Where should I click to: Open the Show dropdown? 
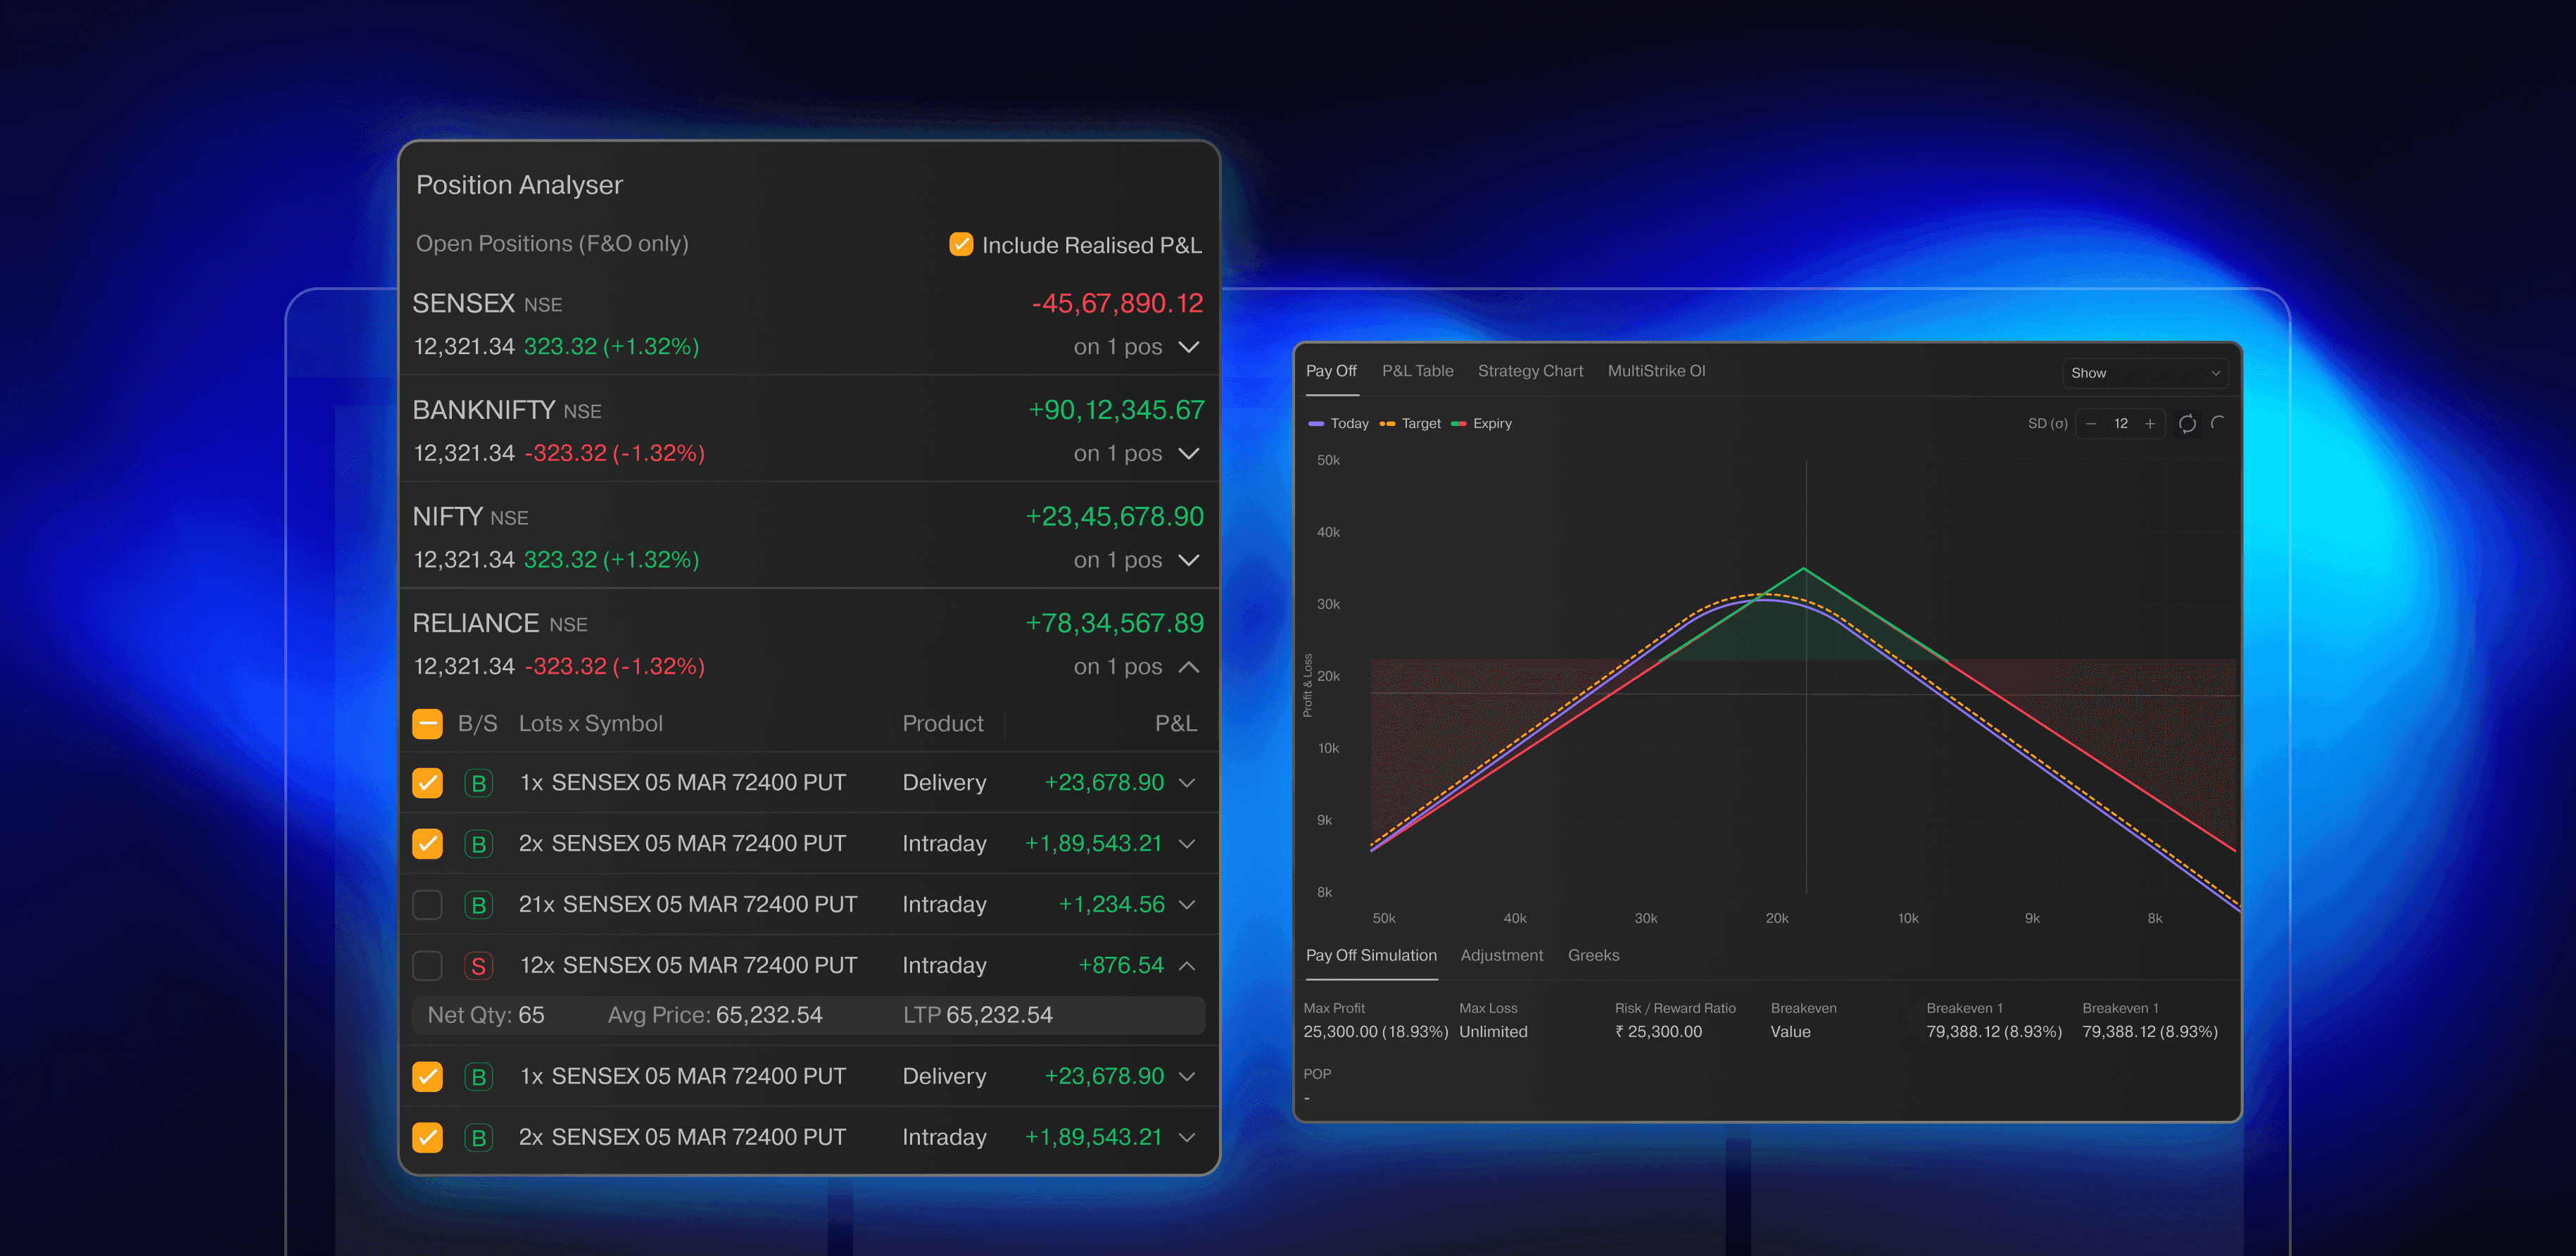[2145, 373]
